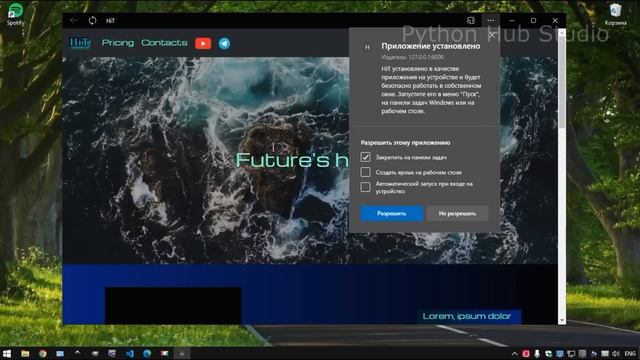Image resolution: width=640 pixels, height=360 pixels.
Task: Click the page's vertical scrollbar thumb
Action: point(562,82)
